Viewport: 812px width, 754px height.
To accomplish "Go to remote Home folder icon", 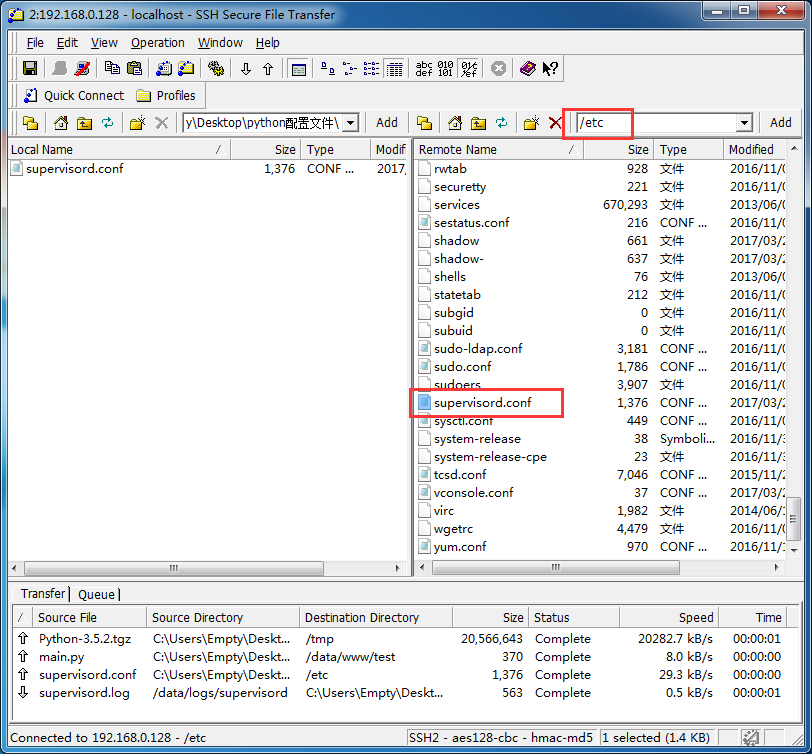I will [x=455, y=123].
